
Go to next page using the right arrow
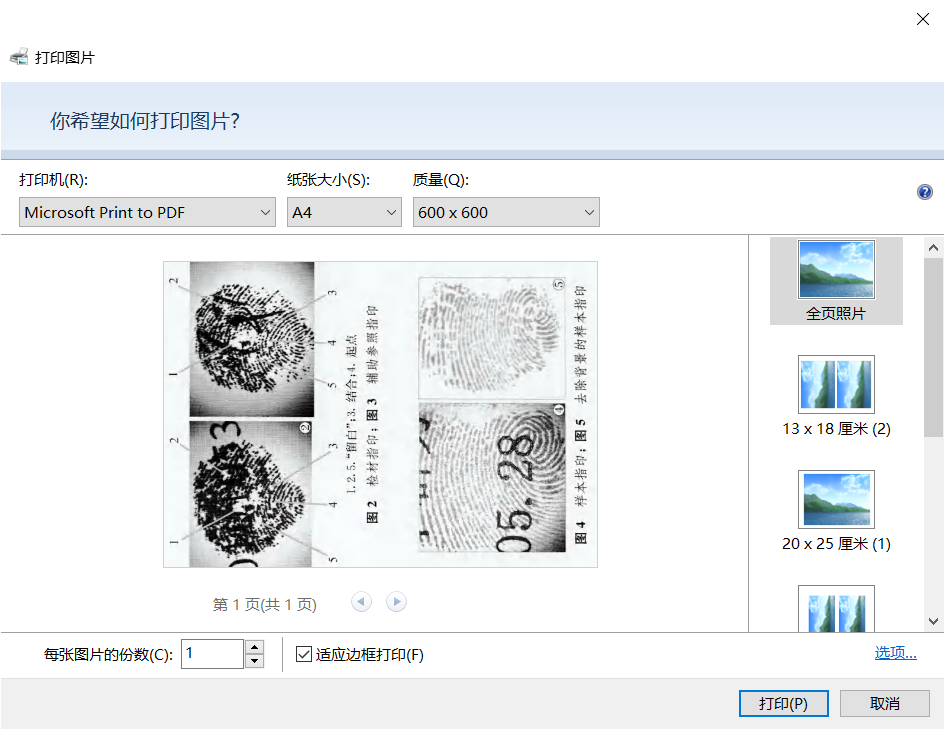pos(396,601)
